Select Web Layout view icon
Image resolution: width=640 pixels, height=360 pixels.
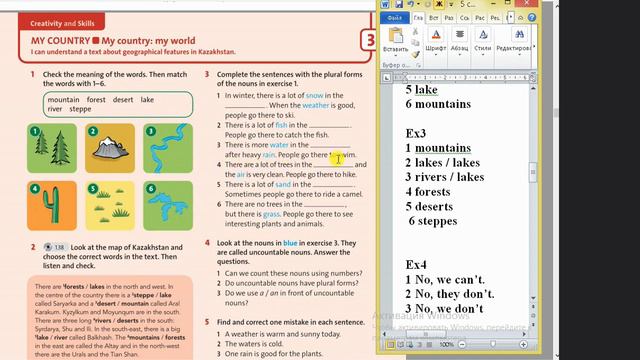tap(409, 344)
